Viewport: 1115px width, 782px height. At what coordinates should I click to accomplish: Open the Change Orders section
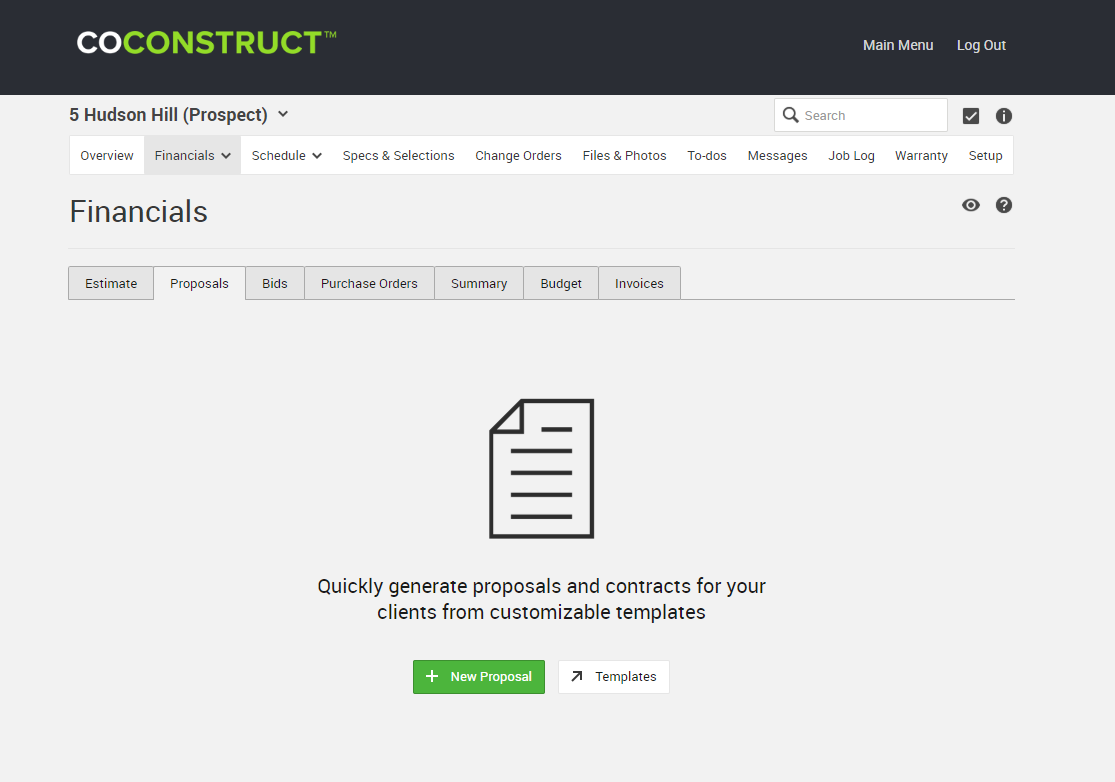click(x=518, y=156)
